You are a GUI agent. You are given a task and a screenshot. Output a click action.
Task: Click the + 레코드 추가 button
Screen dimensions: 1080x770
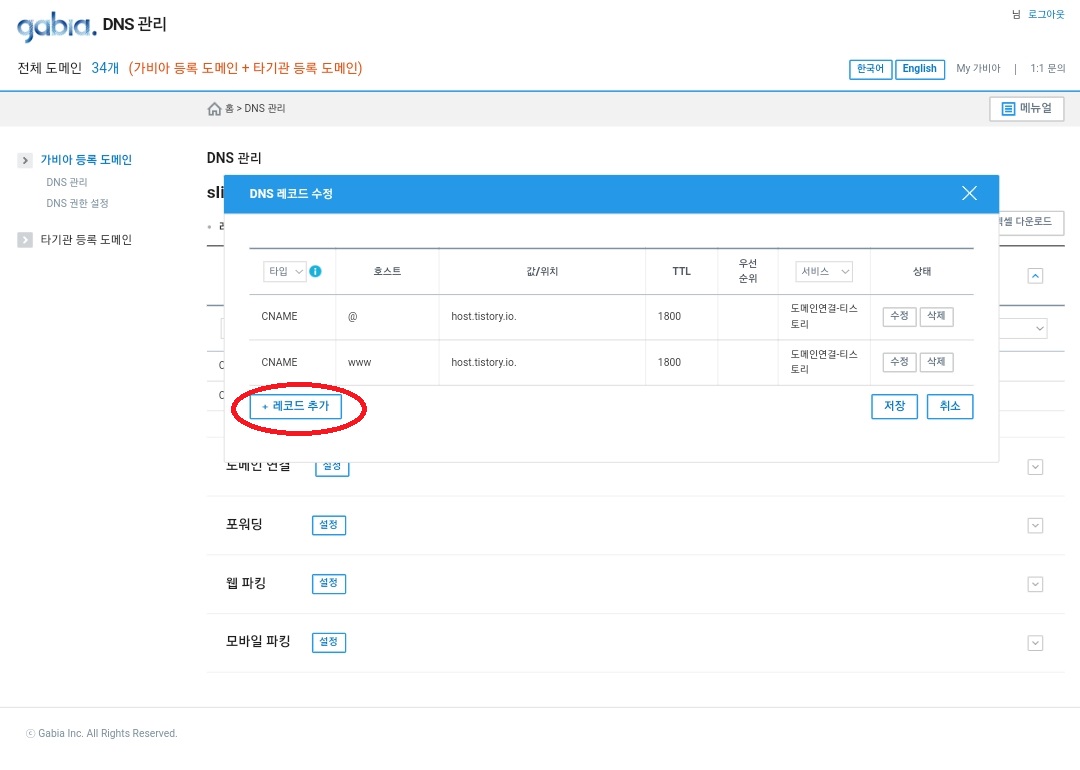click(295, 406)
